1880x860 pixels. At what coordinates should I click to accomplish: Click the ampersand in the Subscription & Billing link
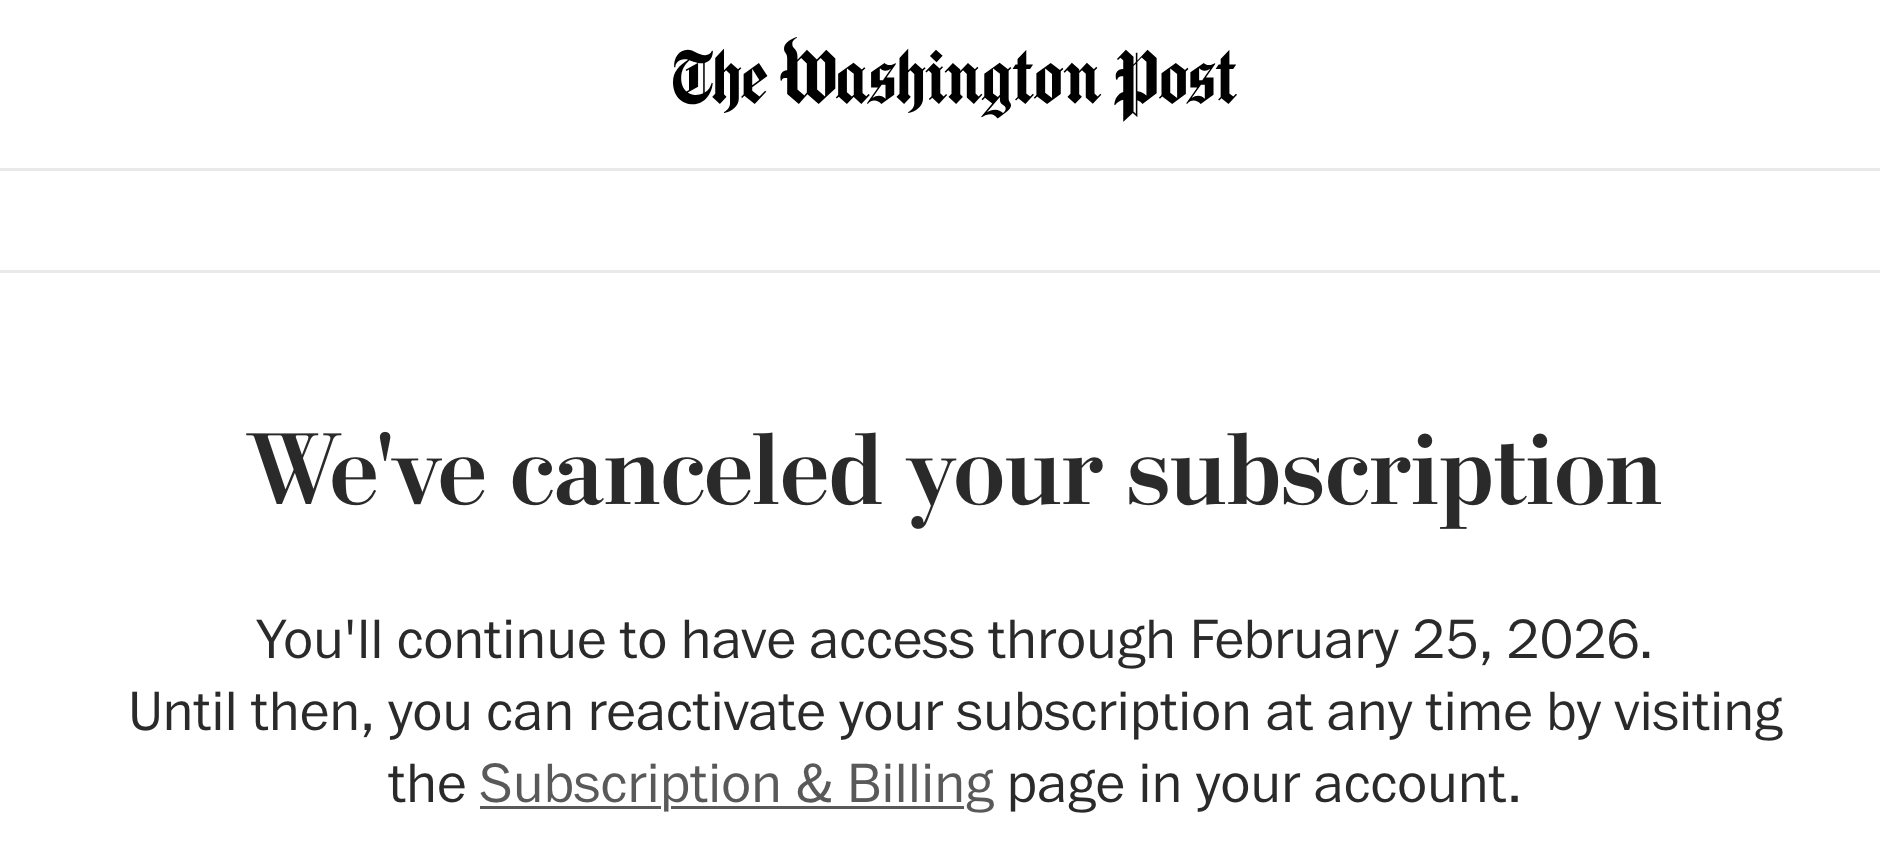click(814, 784)
